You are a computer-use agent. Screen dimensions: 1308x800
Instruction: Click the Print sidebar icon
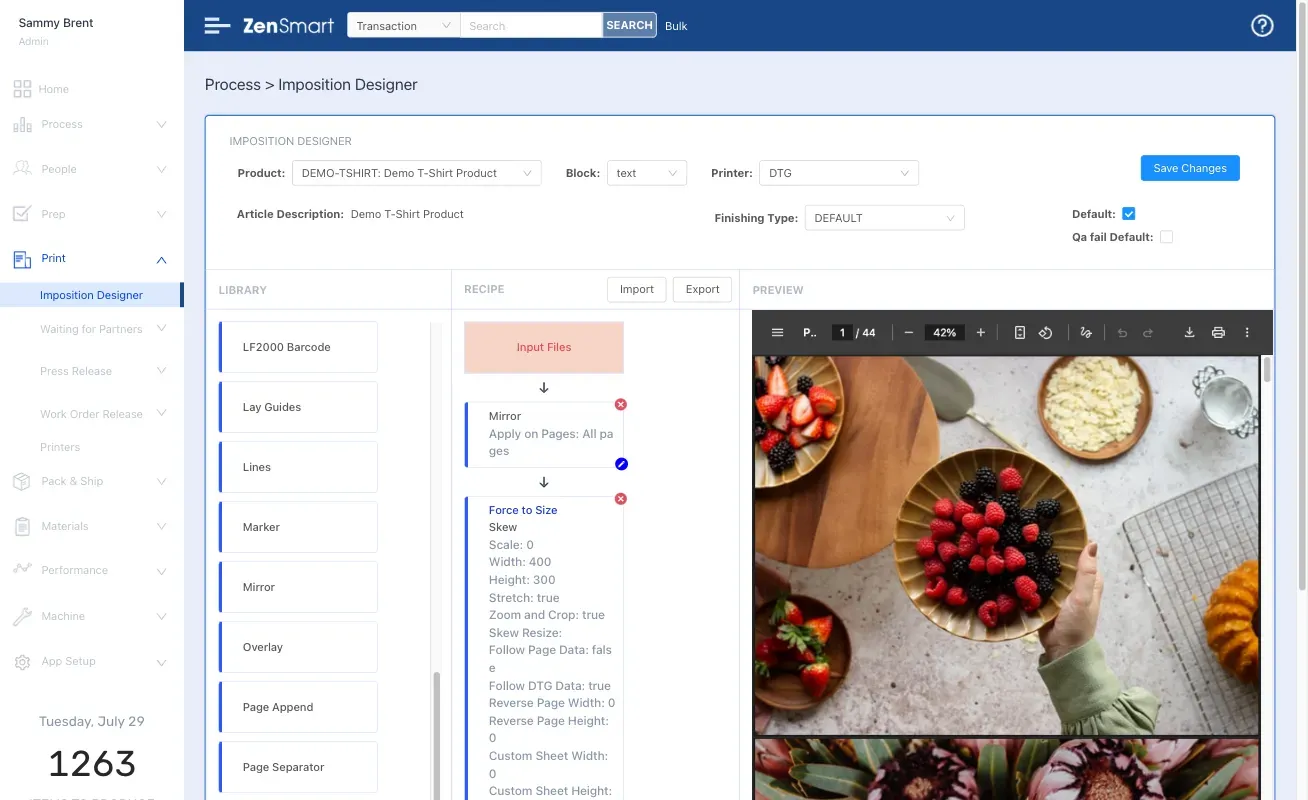pos(22,259)
